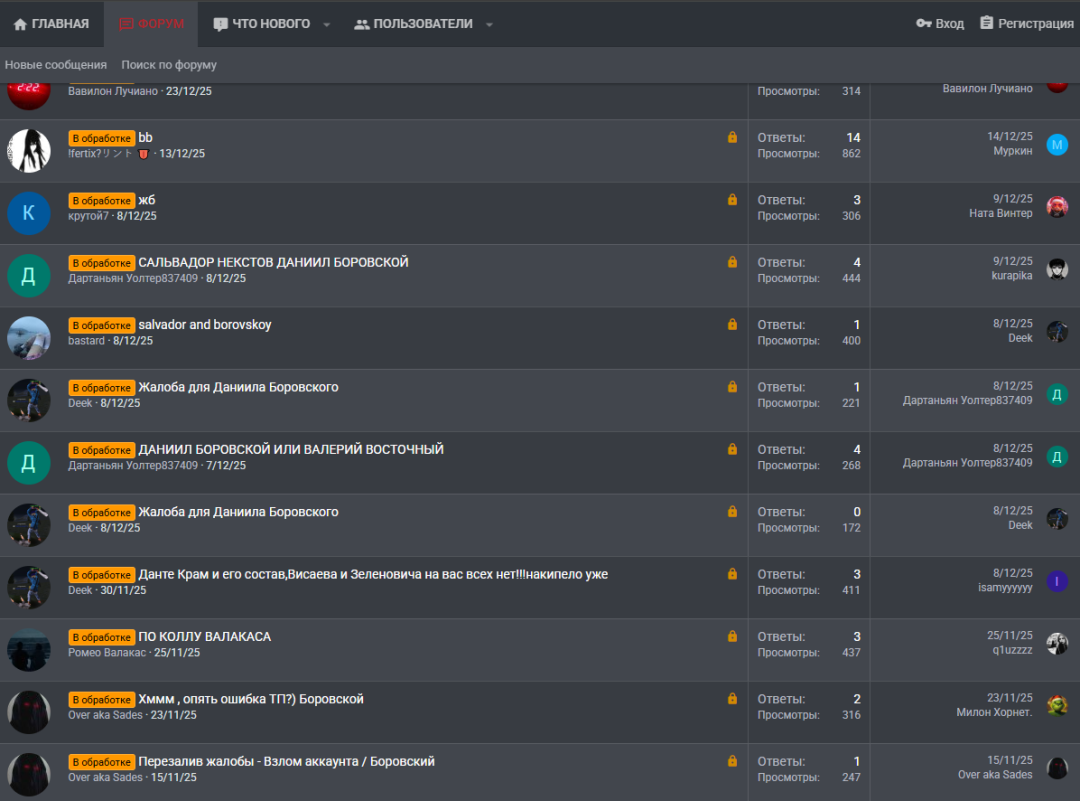1080x801 pixels.
Task: Click the blue "К" avatar of крутой7
Action: tap(28, 213)
